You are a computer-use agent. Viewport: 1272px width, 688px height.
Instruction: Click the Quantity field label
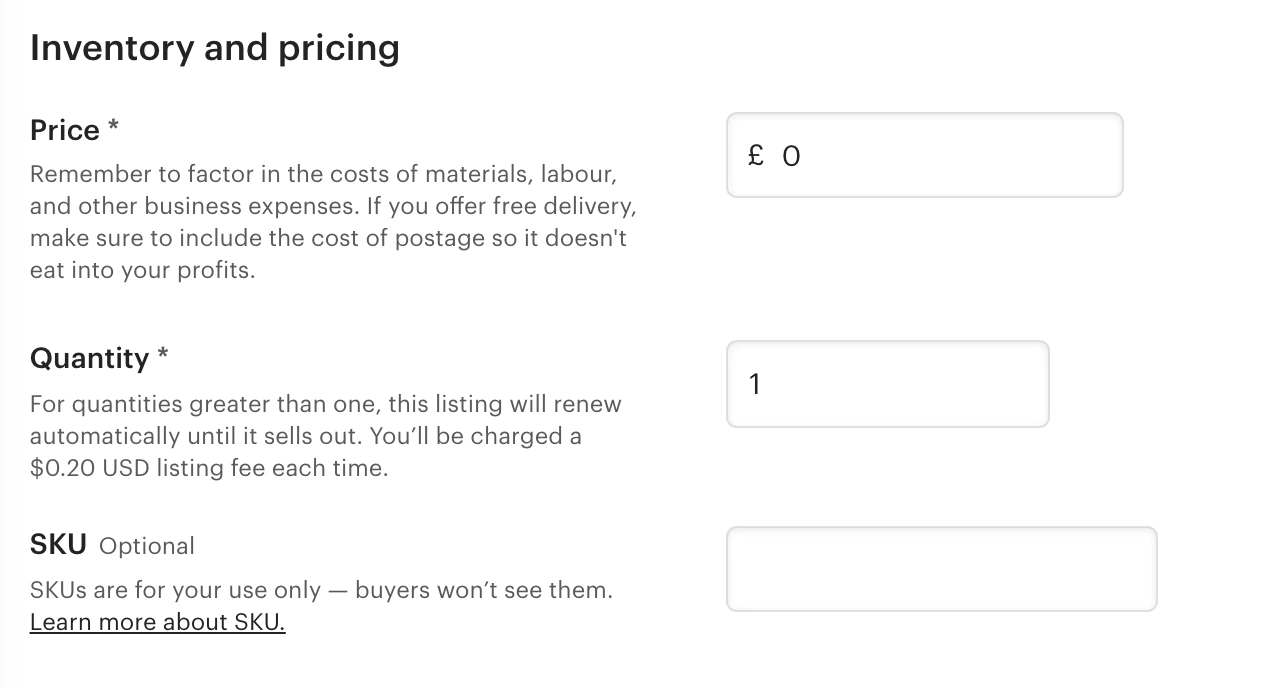[89, 358]
